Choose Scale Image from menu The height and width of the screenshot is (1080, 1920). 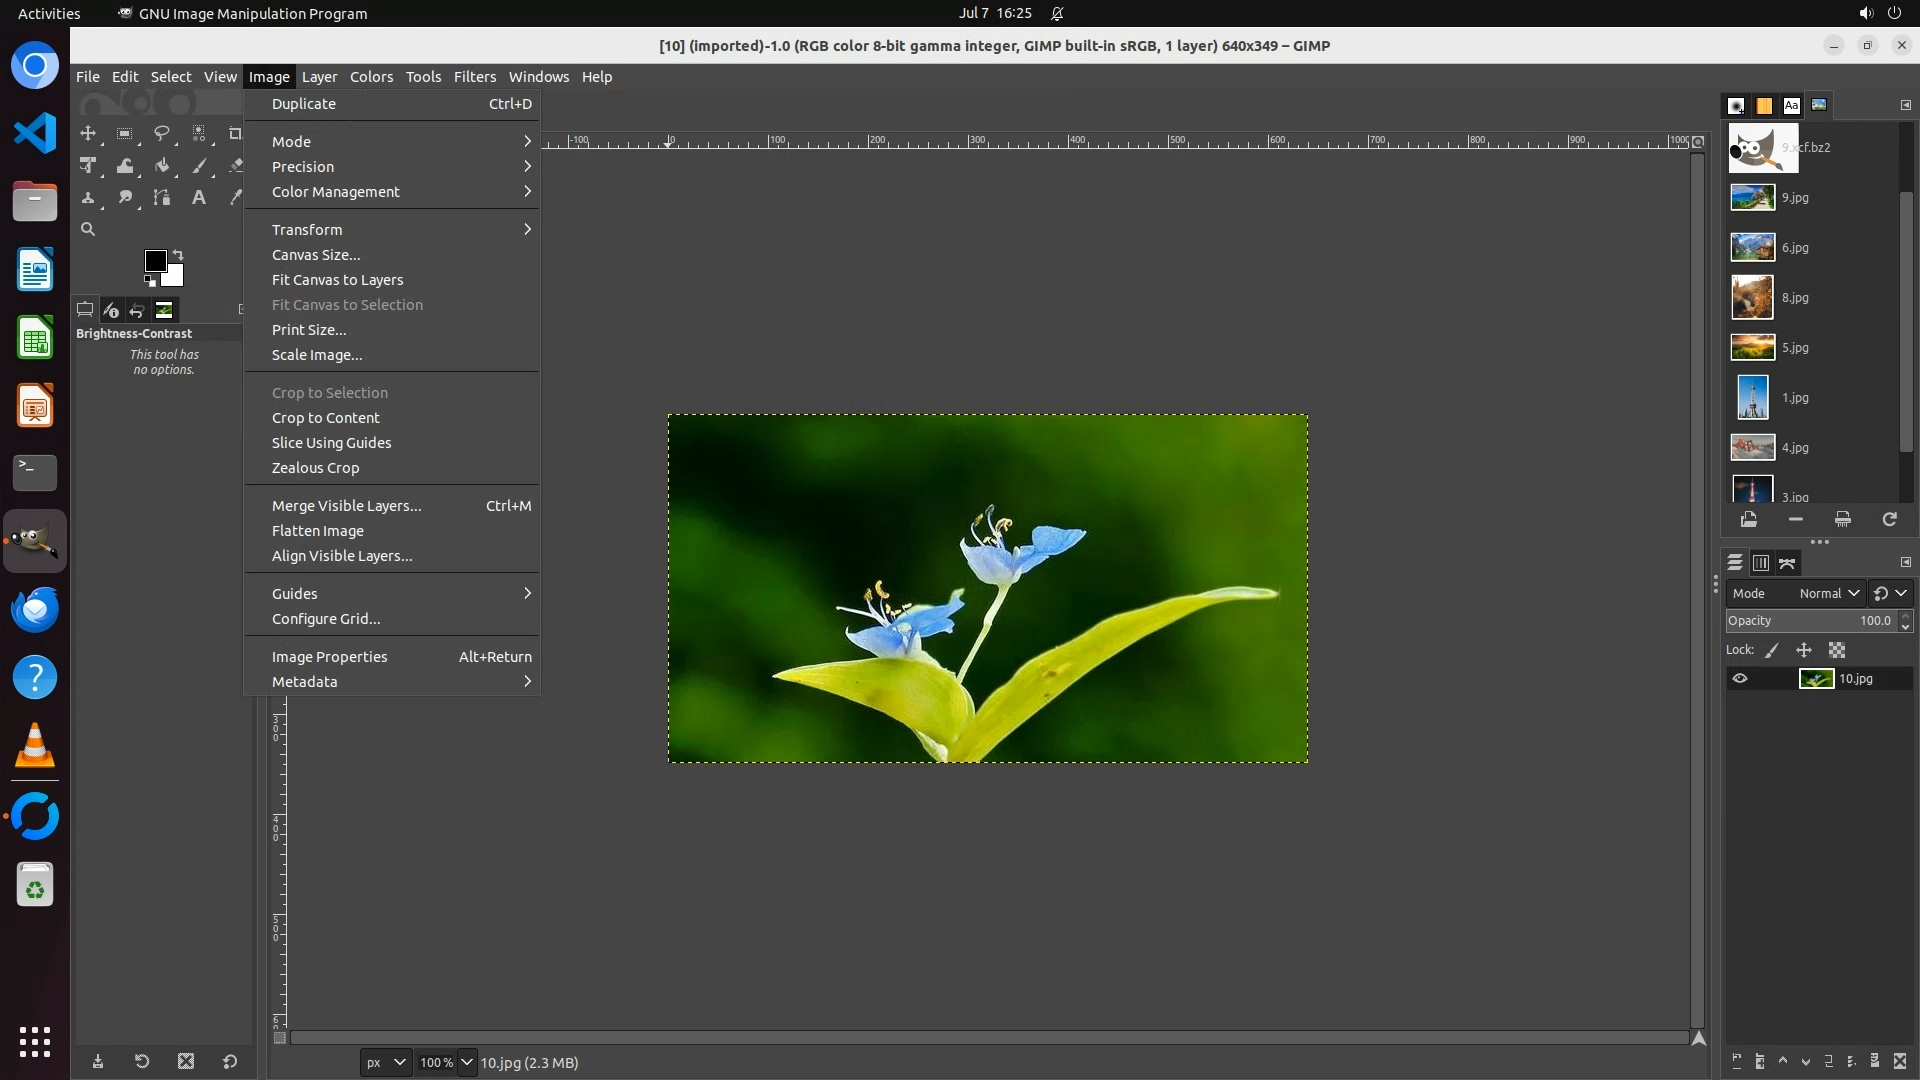click(x=317, y=355)
